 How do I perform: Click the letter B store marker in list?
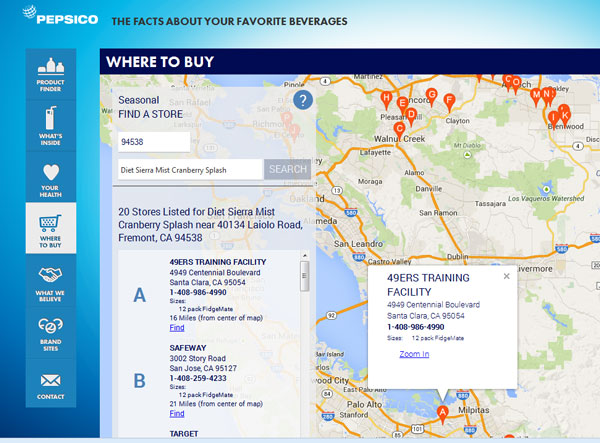point(140,381)
